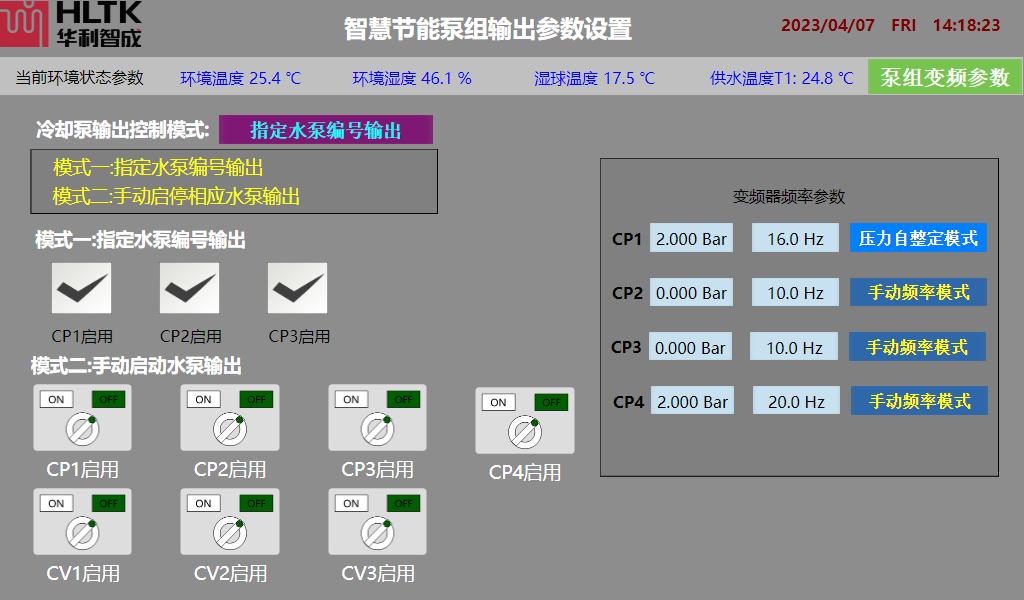
Task: Edit the CP4 2.000 Bar pressure field
Action: click(x=691, y=401)
